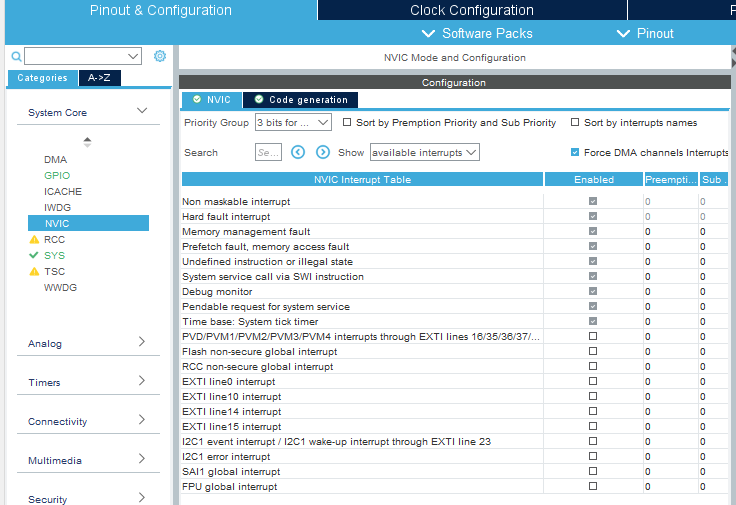Select the Memory management fault row
Image resolution: width=736 pixels, height=505 pixels.
click(455, 231)
